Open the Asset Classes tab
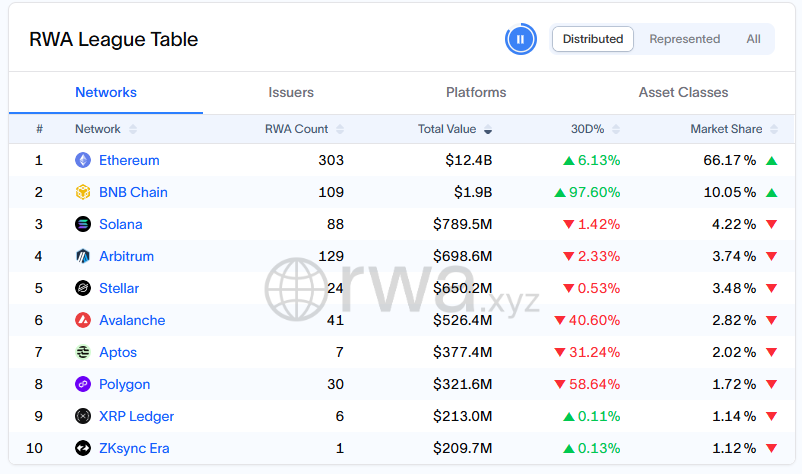 tap(683, 93)
